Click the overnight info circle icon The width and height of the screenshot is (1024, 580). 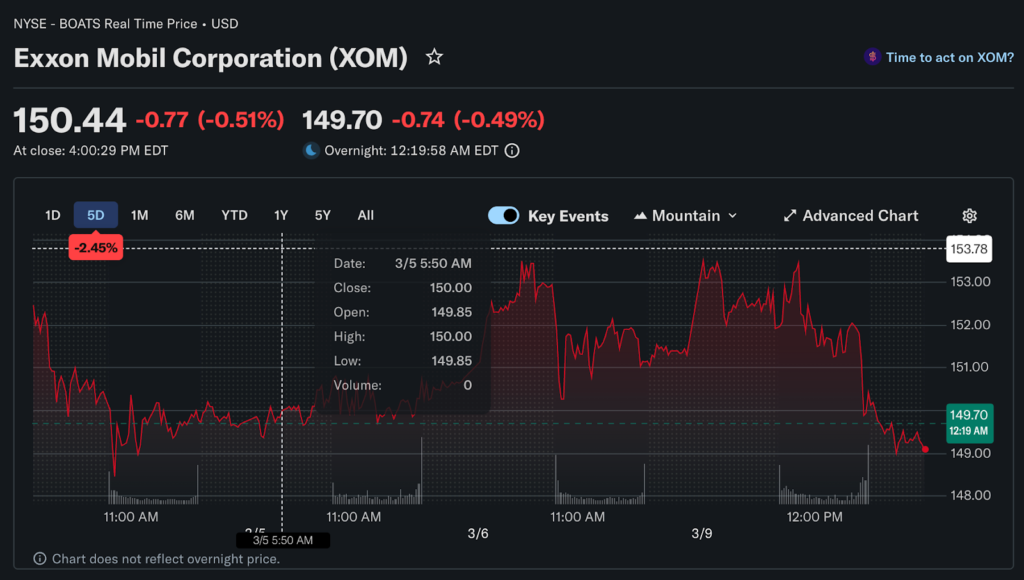coord(512,151)
